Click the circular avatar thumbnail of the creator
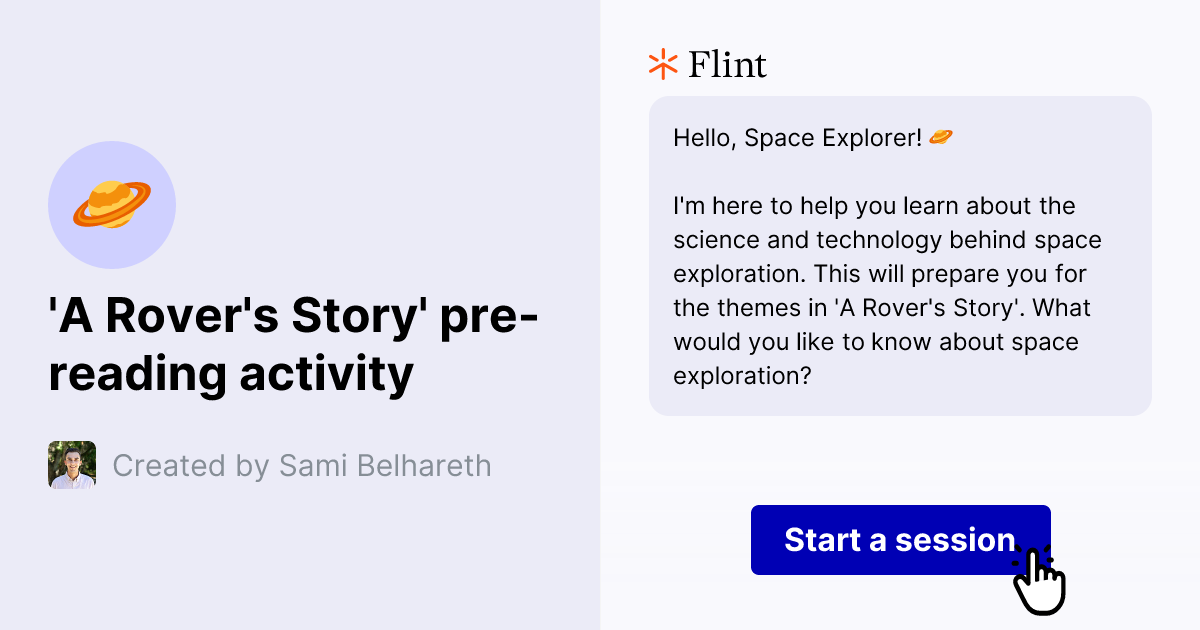Screen dimensions: 1200x630 point(71,464)
